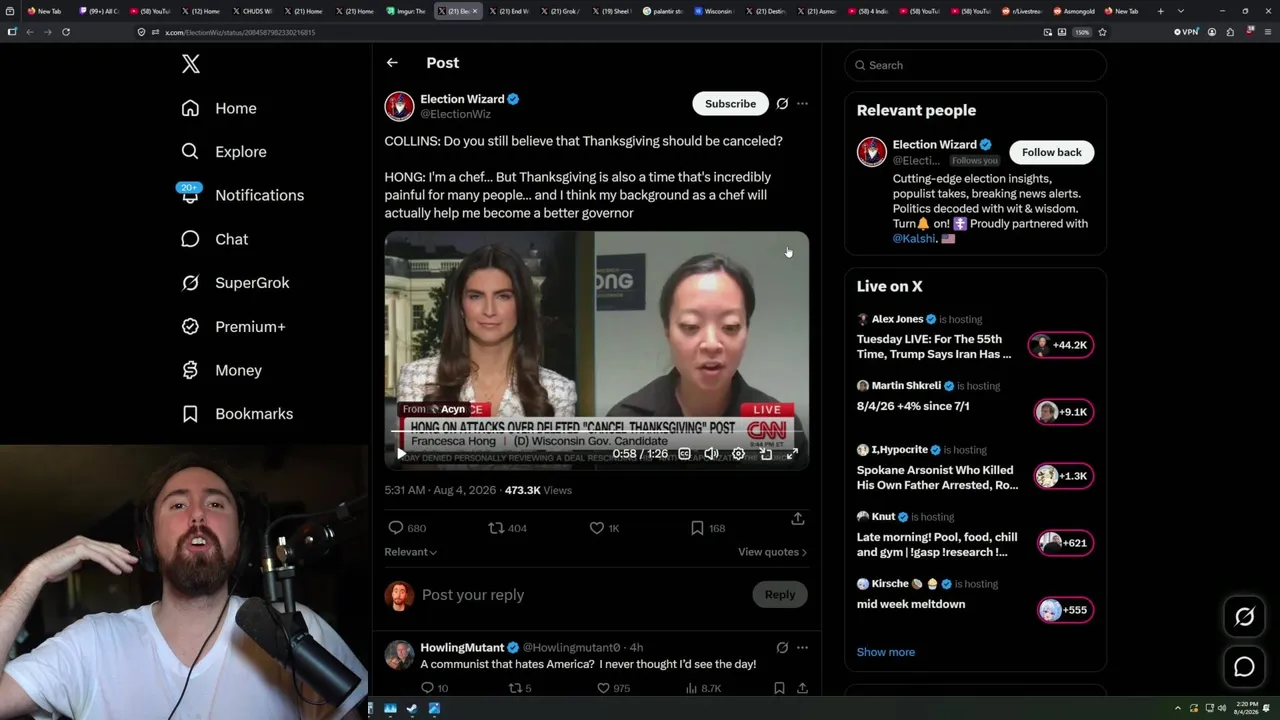
Task: Go back using the Post back arrow
Action: coord(392,63)
